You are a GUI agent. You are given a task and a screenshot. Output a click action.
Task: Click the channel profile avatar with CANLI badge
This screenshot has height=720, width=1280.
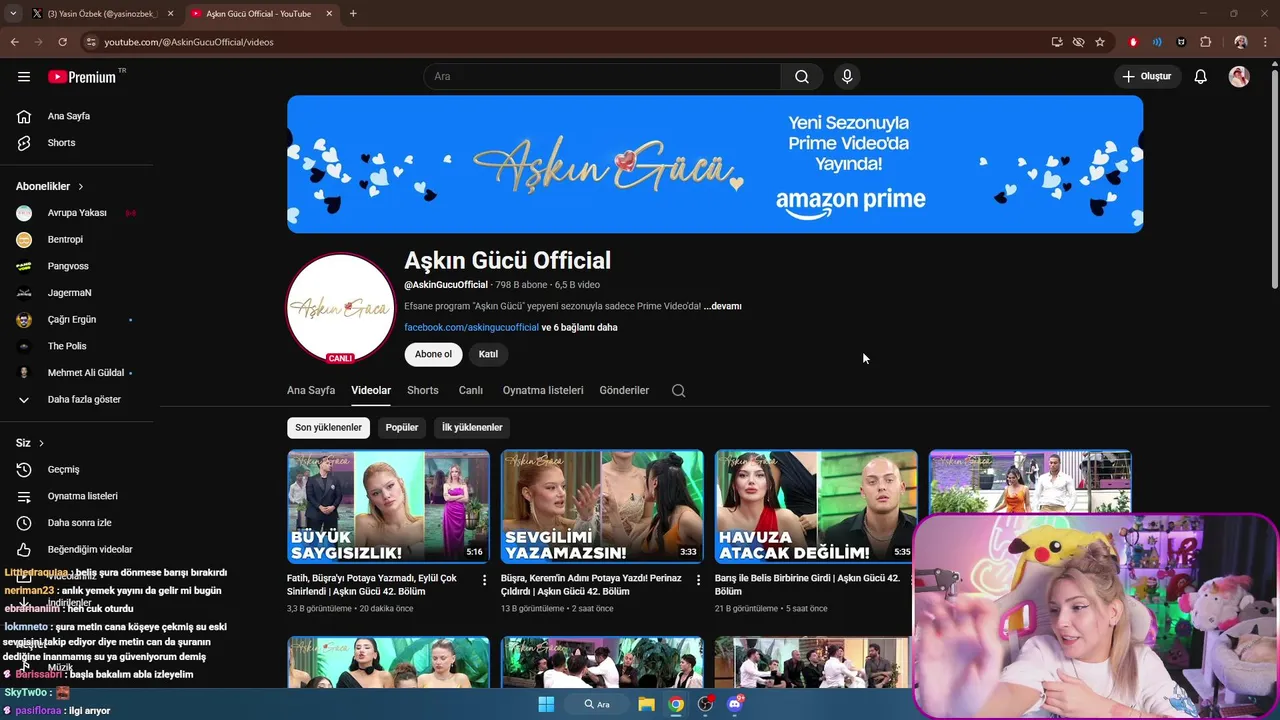[x=341, y=308]
